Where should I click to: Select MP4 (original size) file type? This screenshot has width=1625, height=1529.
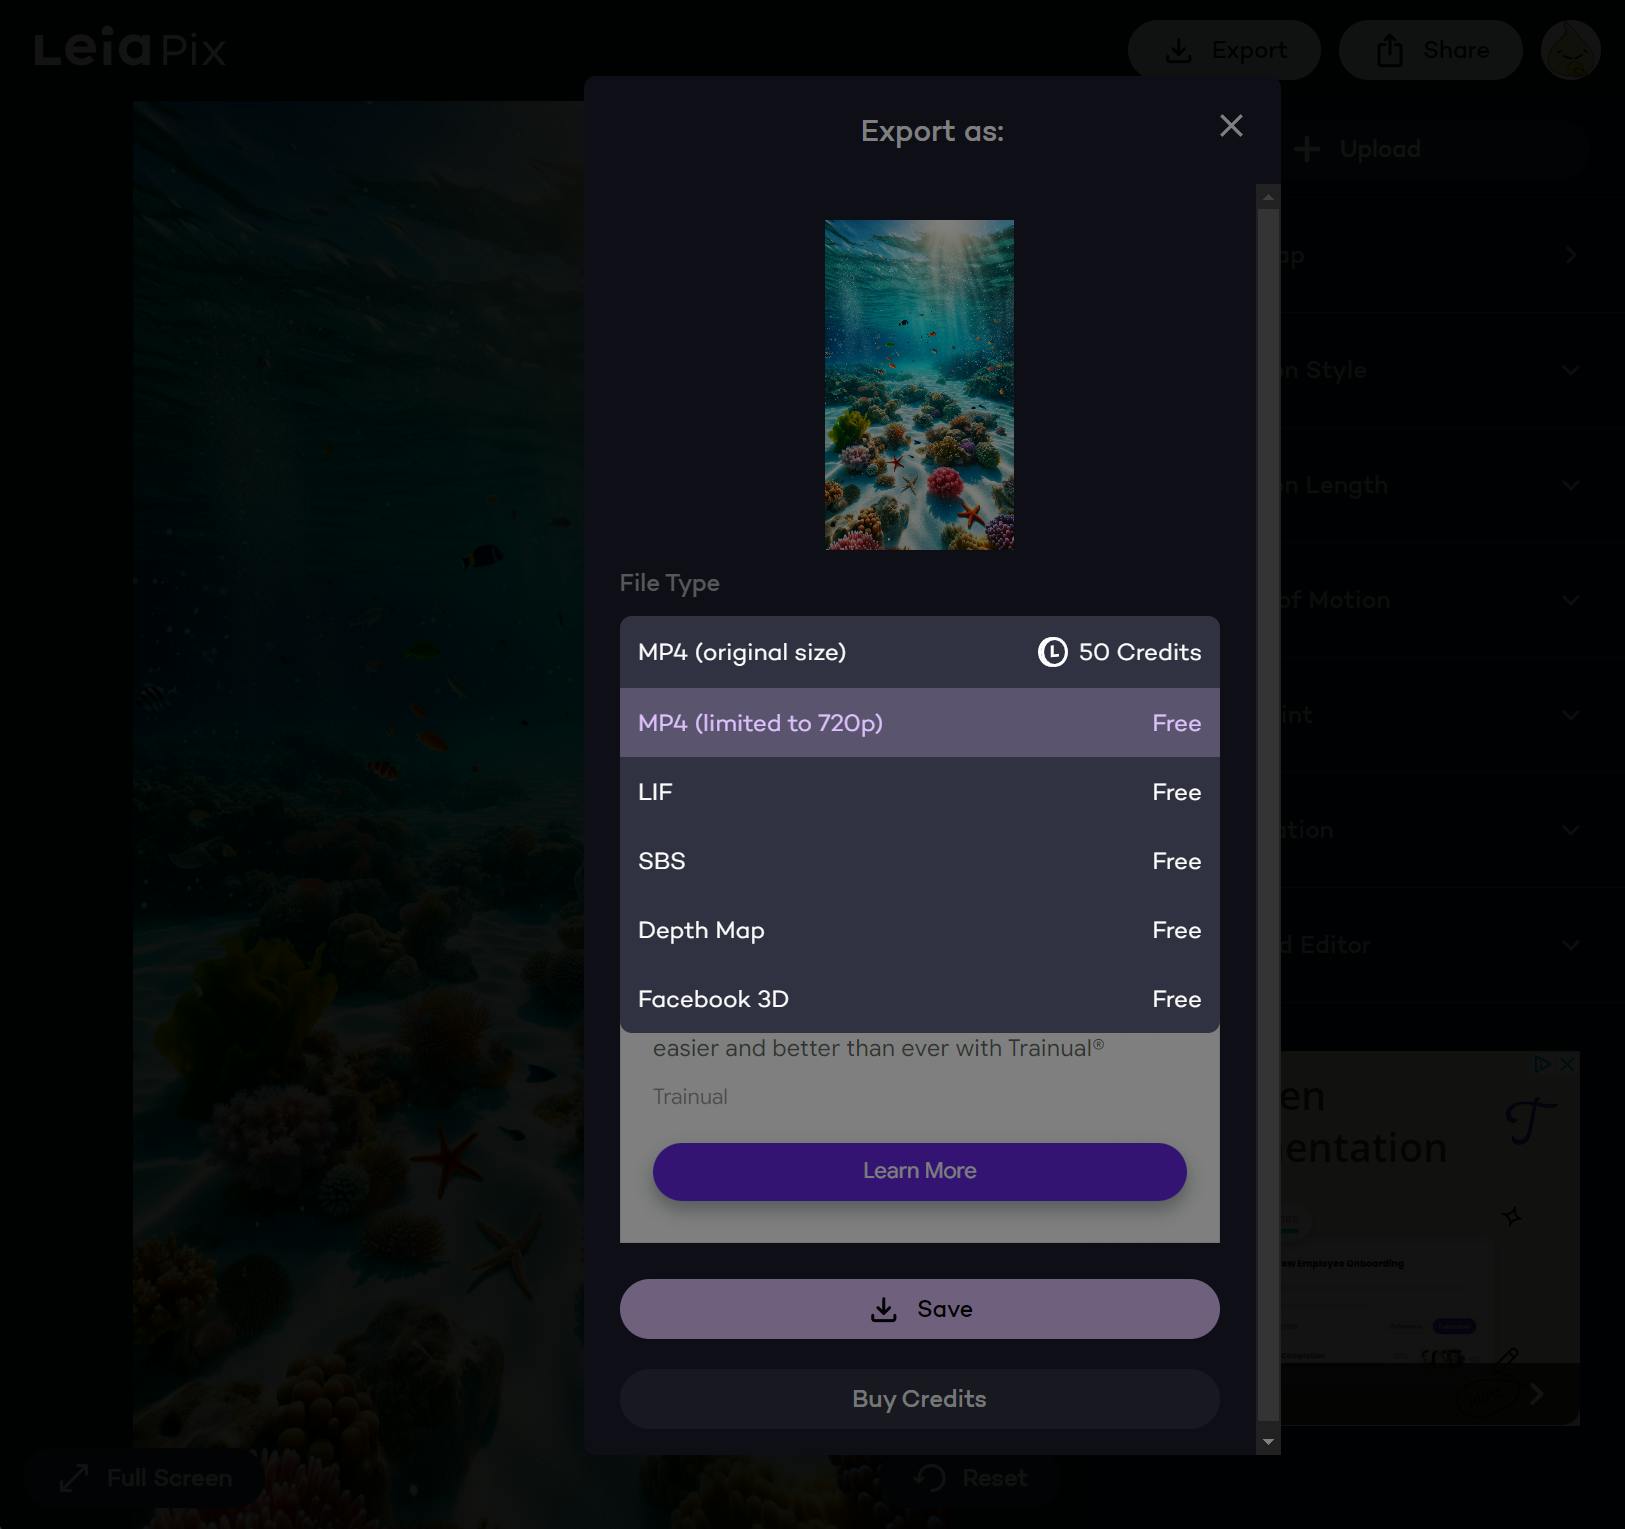coord(919,652)
